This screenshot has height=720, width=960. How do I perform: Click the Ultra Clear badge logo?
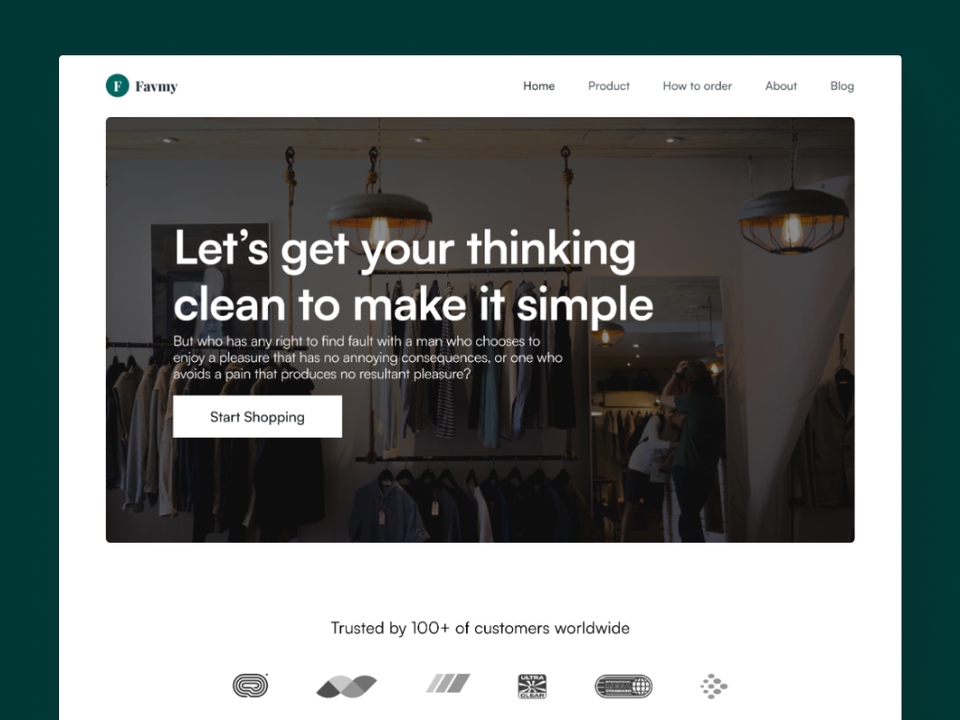[x=532, y=686]
